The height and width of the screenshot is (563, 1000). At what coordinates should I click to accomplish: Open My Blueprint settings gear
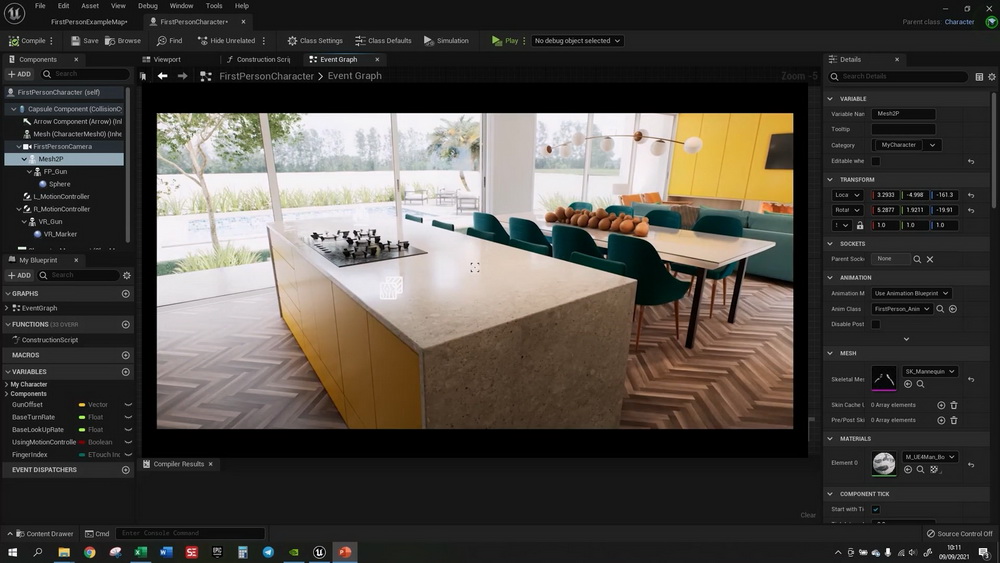pos(127,275)
